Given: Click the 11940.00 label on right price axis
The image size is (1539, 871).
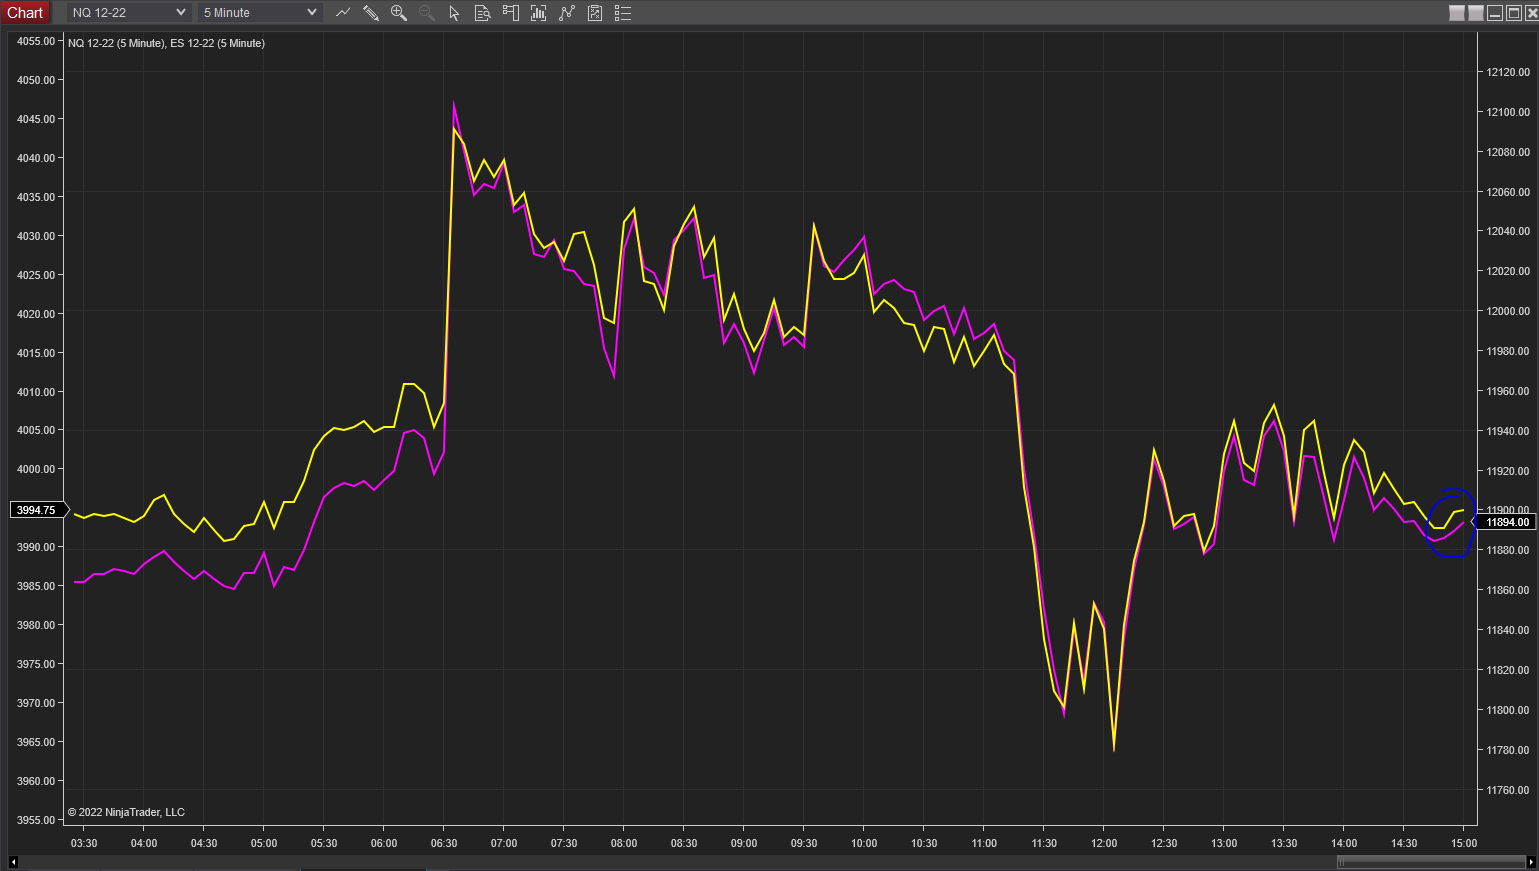Looking at the screenshot, I should coord(1508,431).
